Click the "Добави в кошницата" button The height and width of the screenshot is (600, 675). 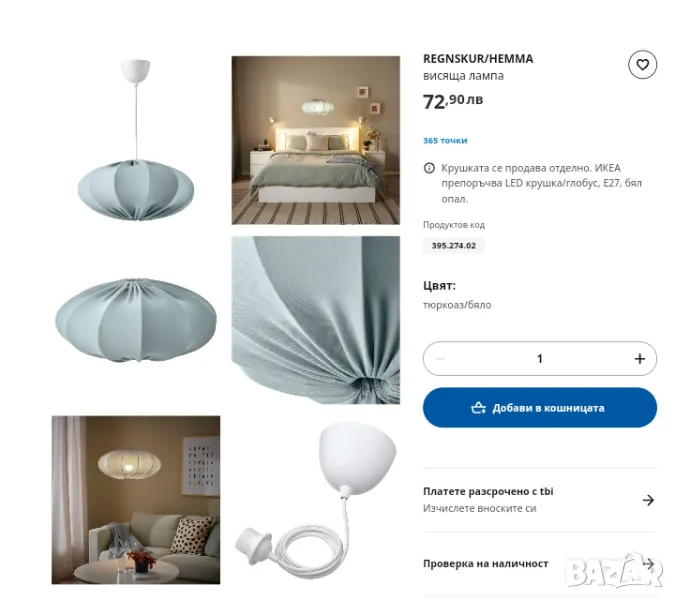tap(540, 408)
